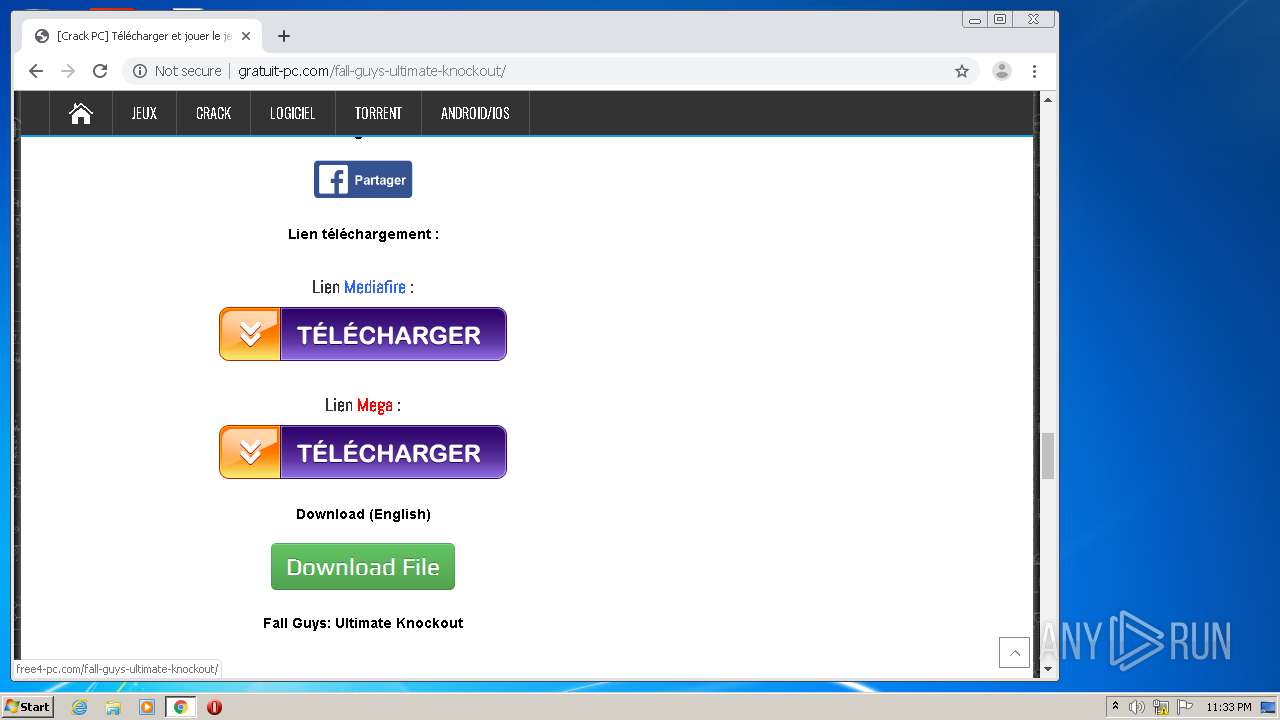Click the taskbar clock 11:33 PM
Screen dimensions: 1280x720
pyautogui.click(x=1229, y=707)
